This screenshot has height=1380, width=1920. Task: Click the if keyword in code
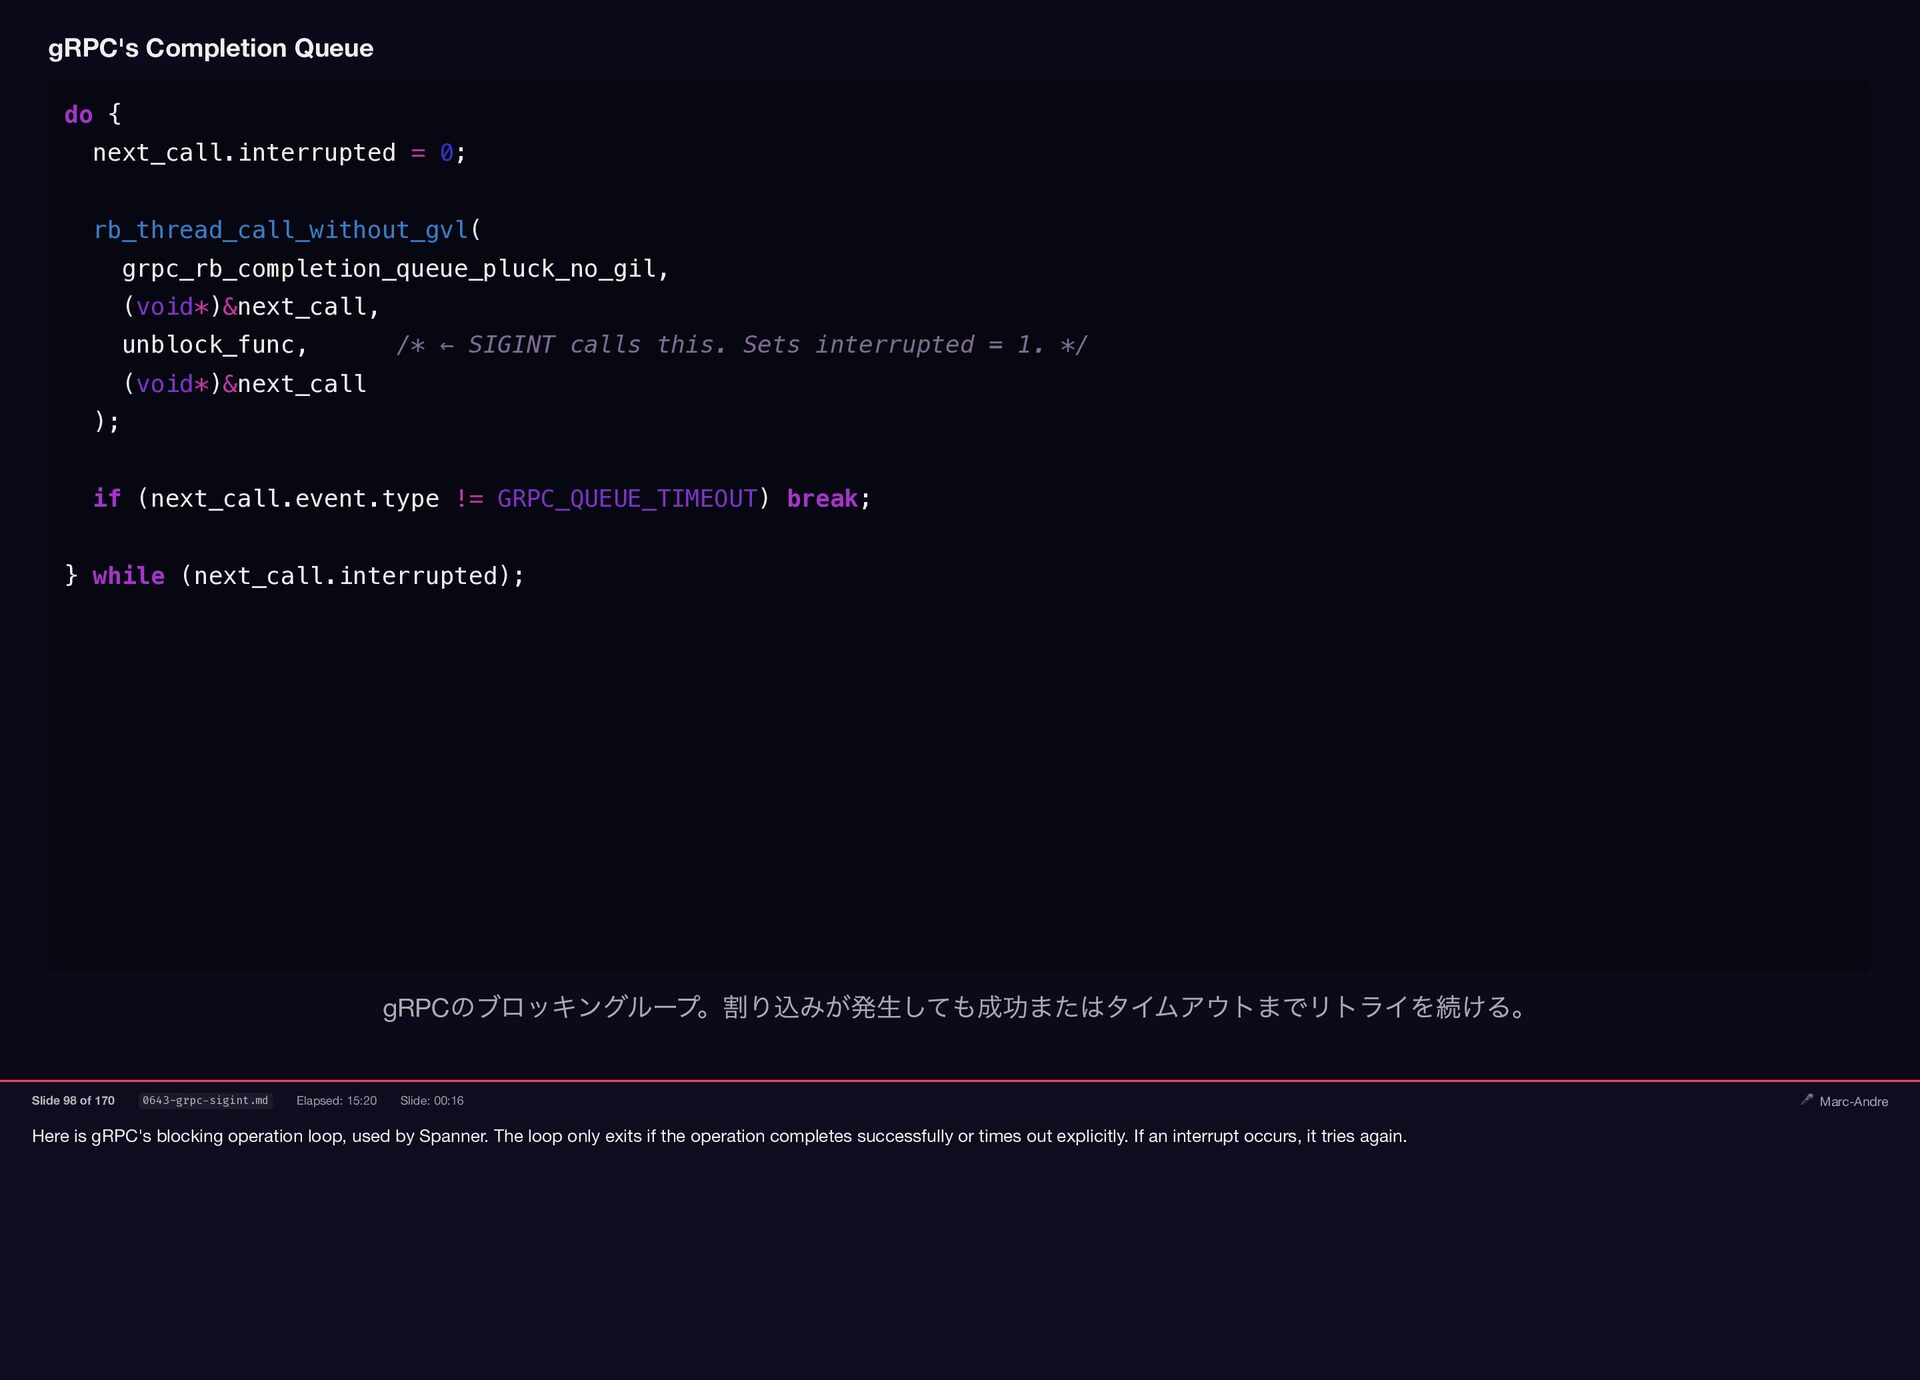click(x=106, y=498)
